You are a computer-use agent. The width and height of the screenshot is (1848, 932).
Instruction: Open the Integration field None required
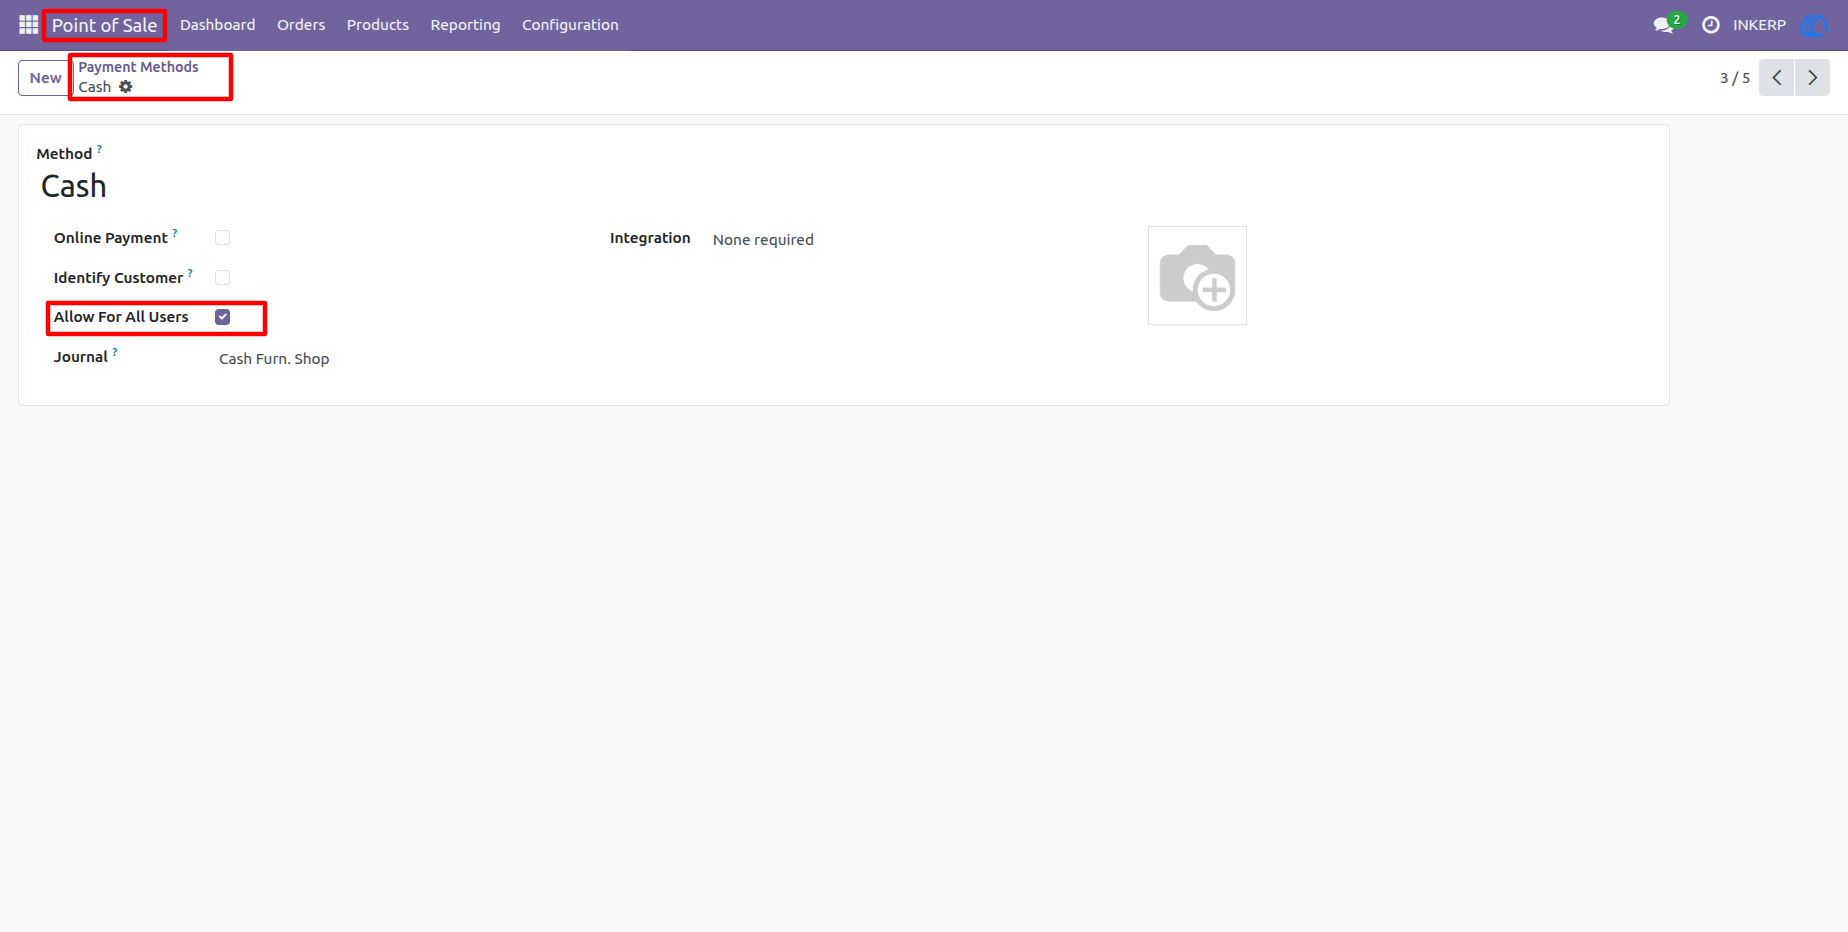(x=763, y=240)
